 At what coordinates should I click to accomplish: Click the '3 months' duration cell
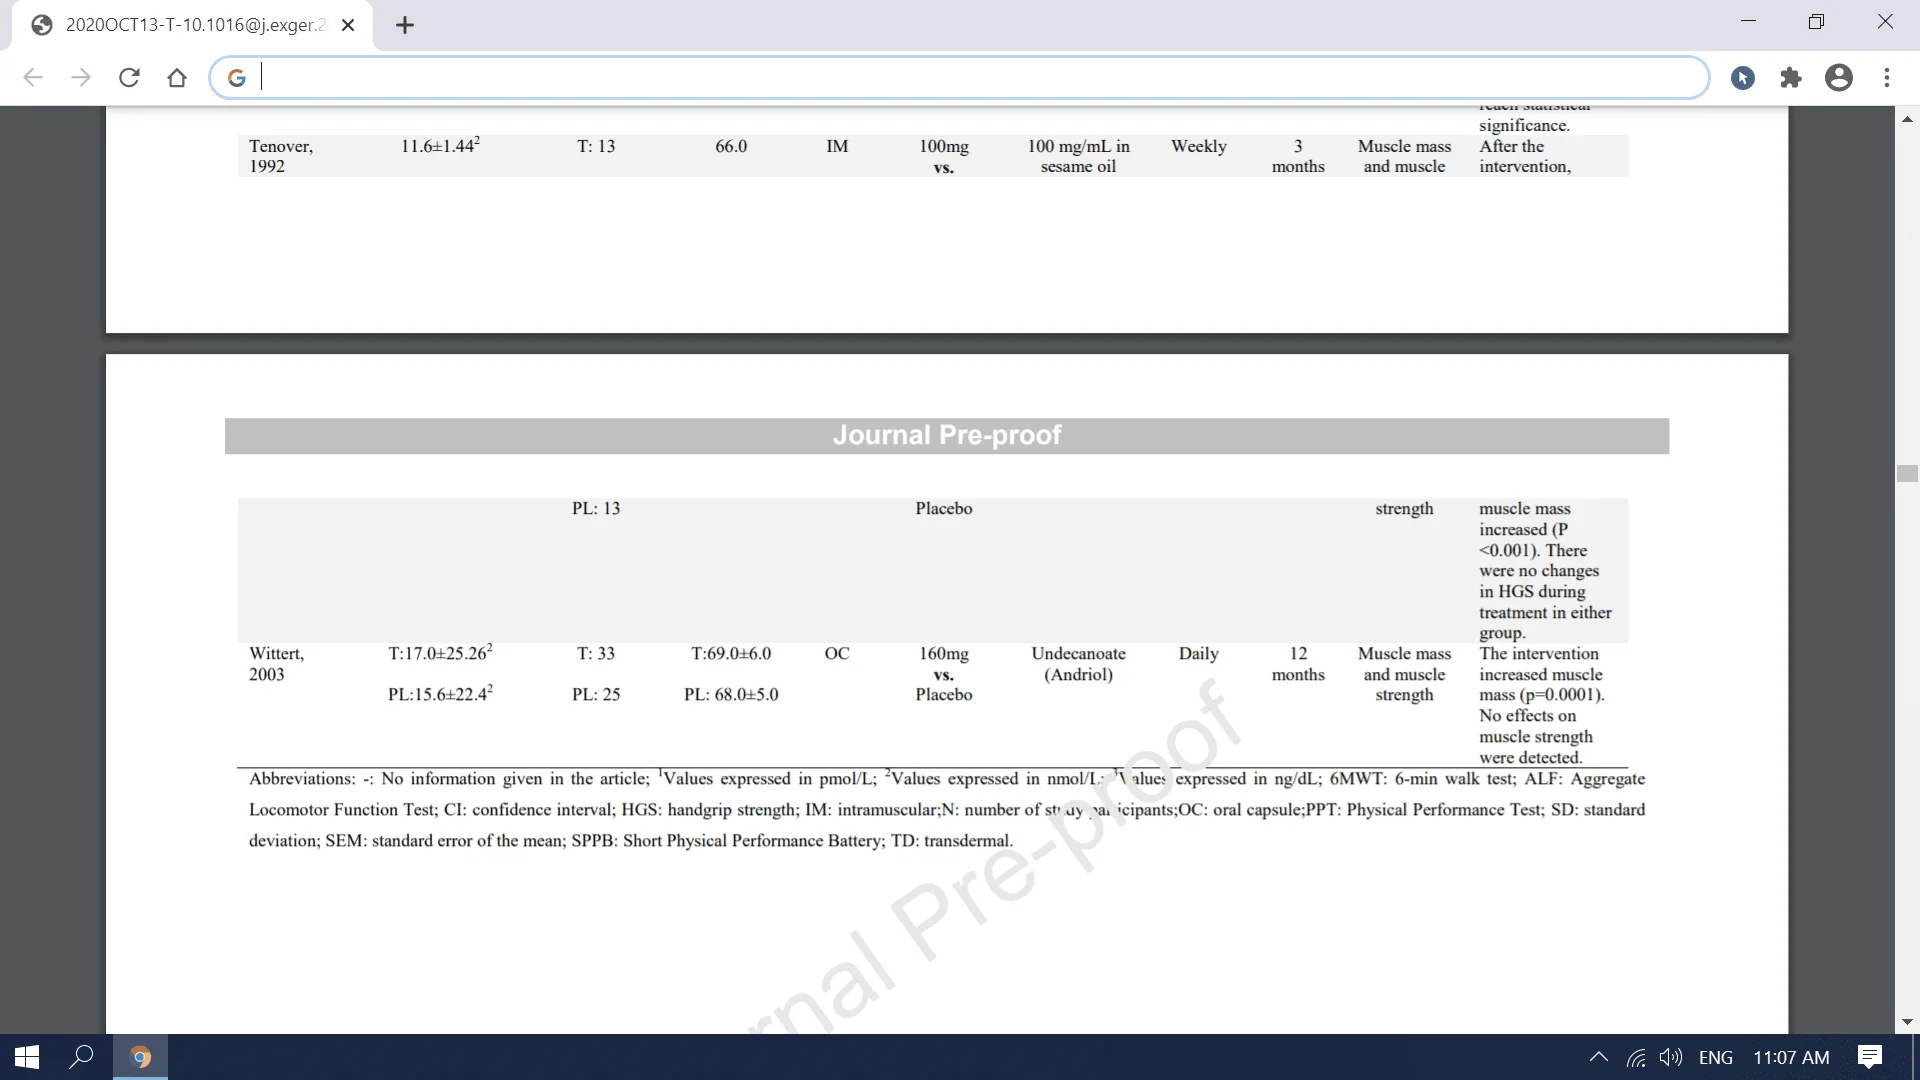point(1298,156)
